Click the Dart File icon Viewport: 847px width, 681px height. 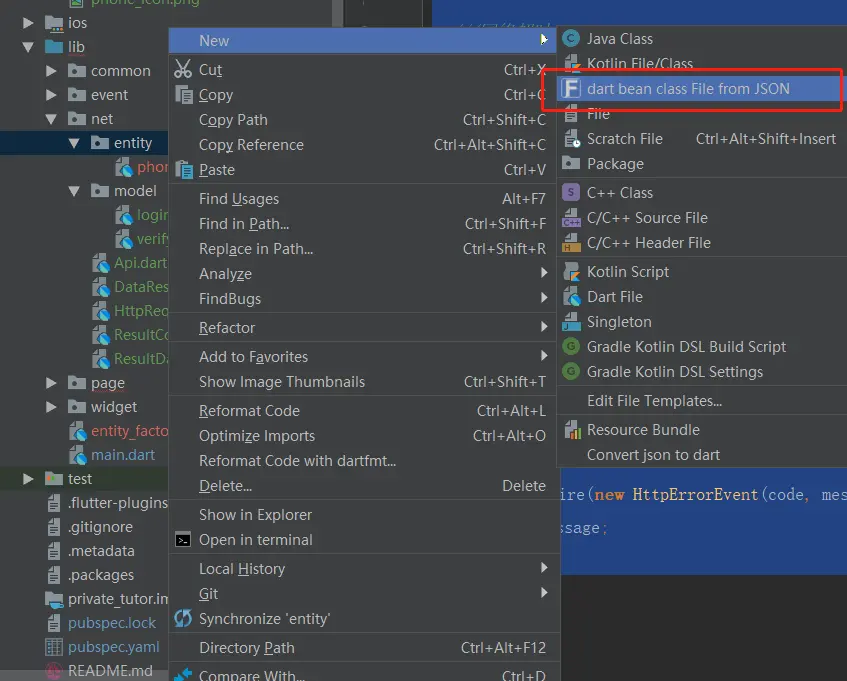click(x=572, y=296)
